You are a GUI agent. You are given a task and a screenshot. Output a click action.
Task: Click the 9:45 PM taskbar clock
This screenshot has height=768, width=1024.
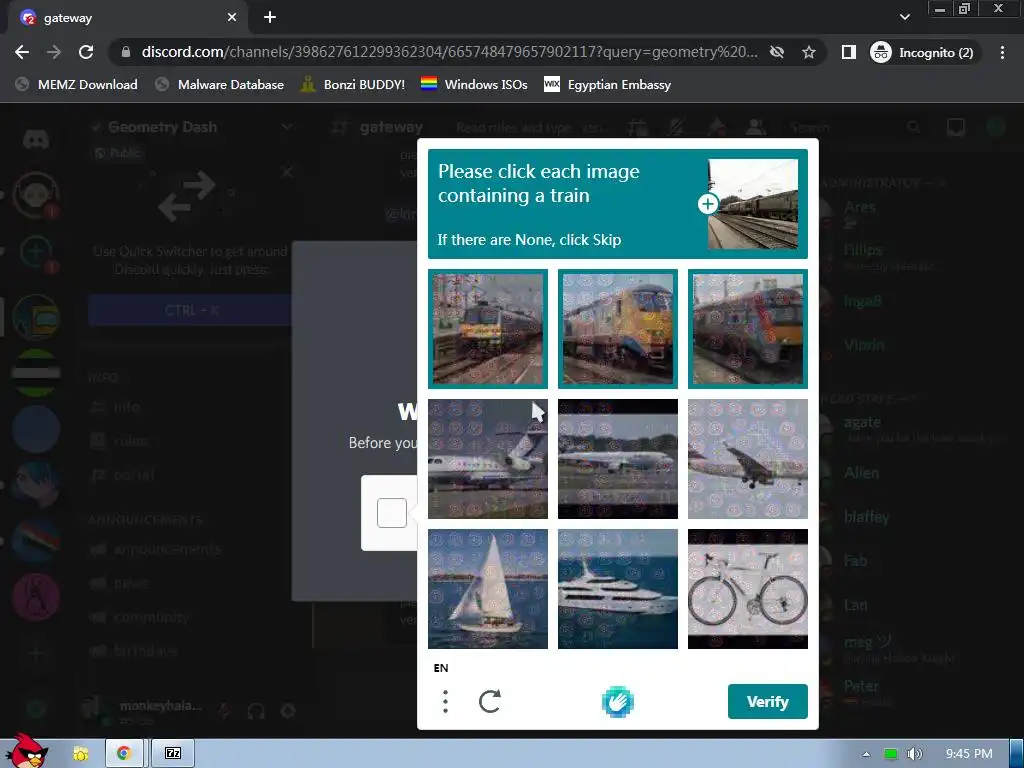[x=968, y=754]
